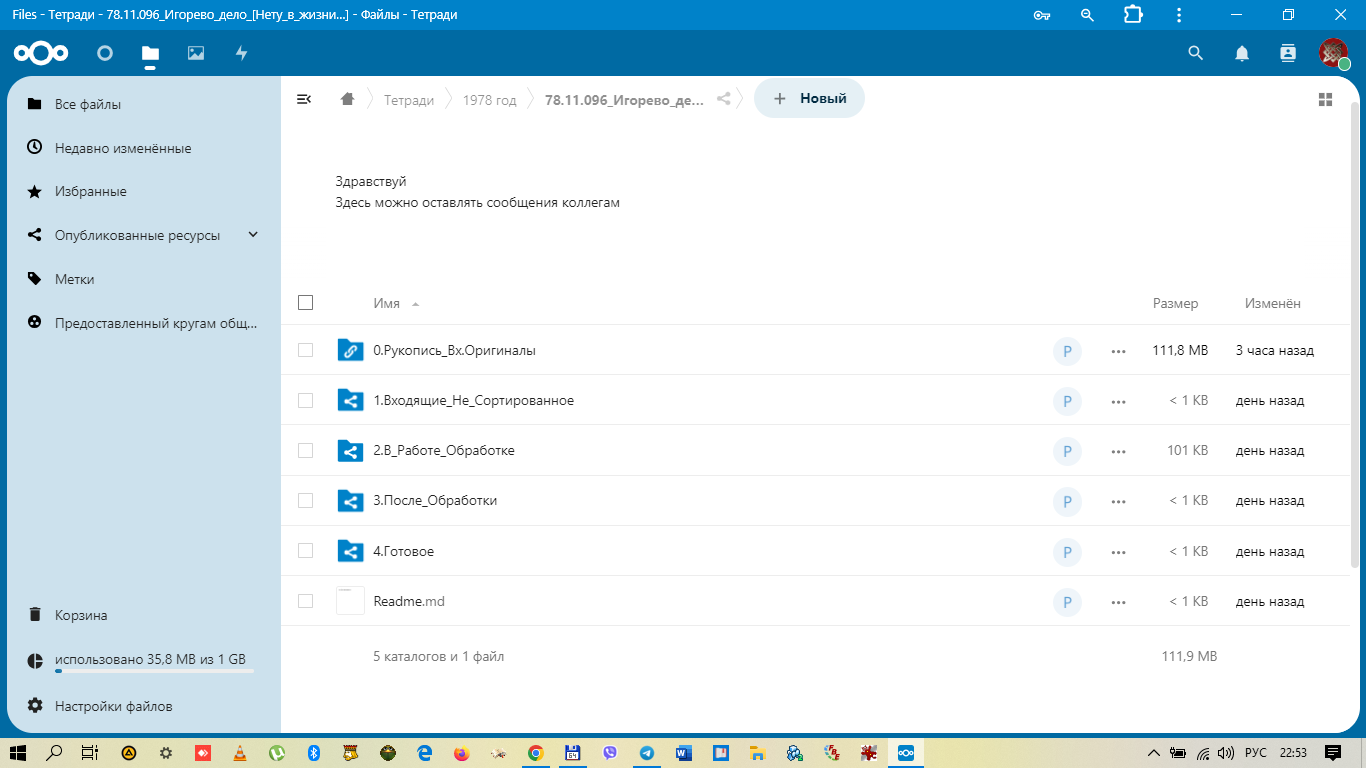Switch to grid view

(x=1325, y=99)
